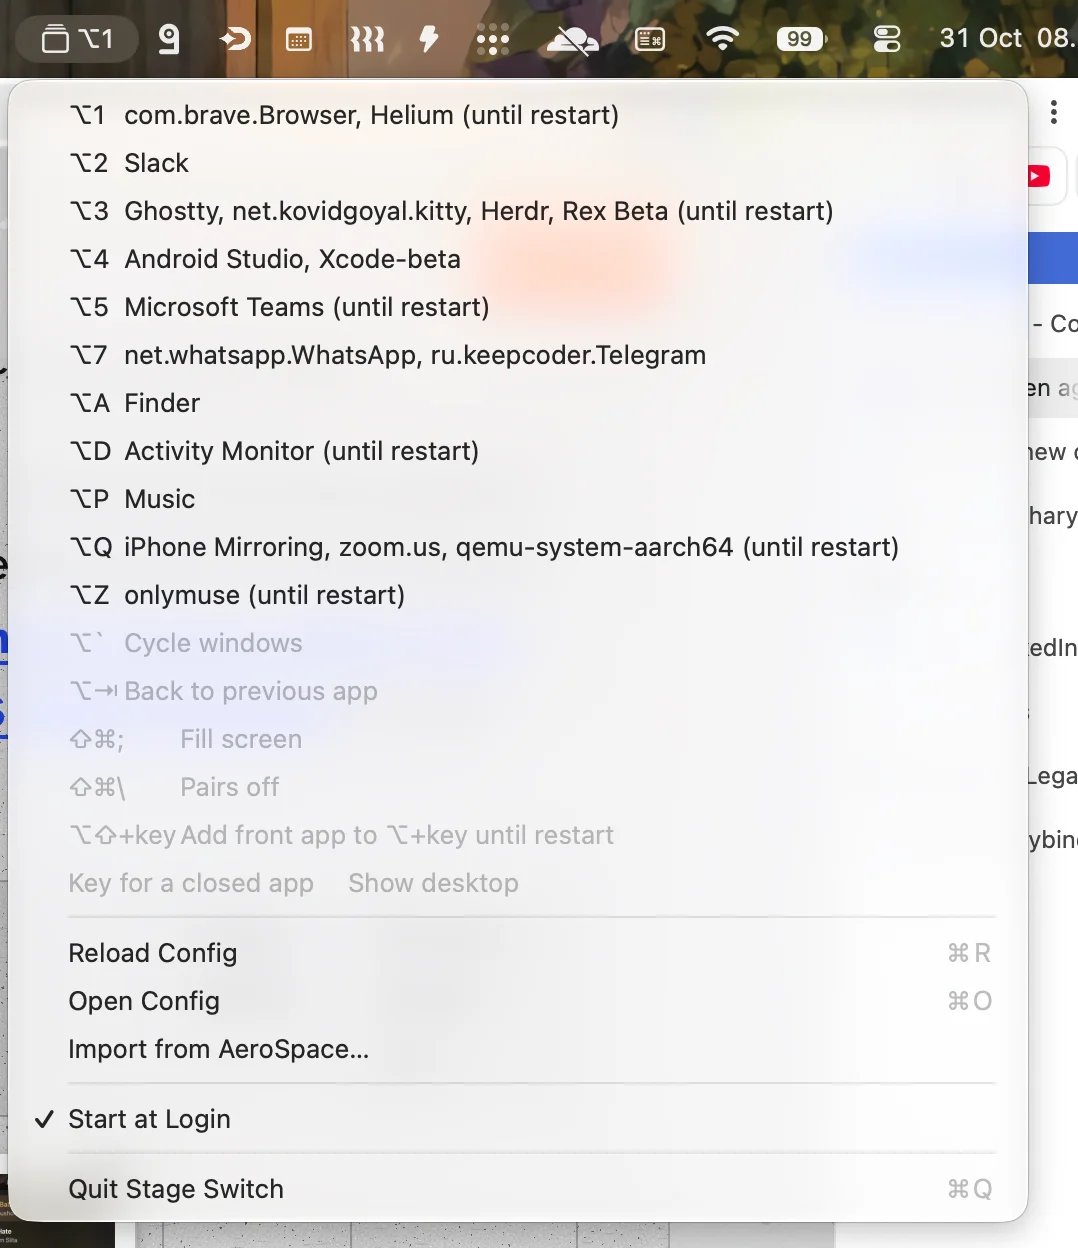Image resolution: width=1078 pixels, height=1248 pixels.
Task: Select the ⌥1 com.brave.Browser, Helium entry
Action: tap(518, 115)
